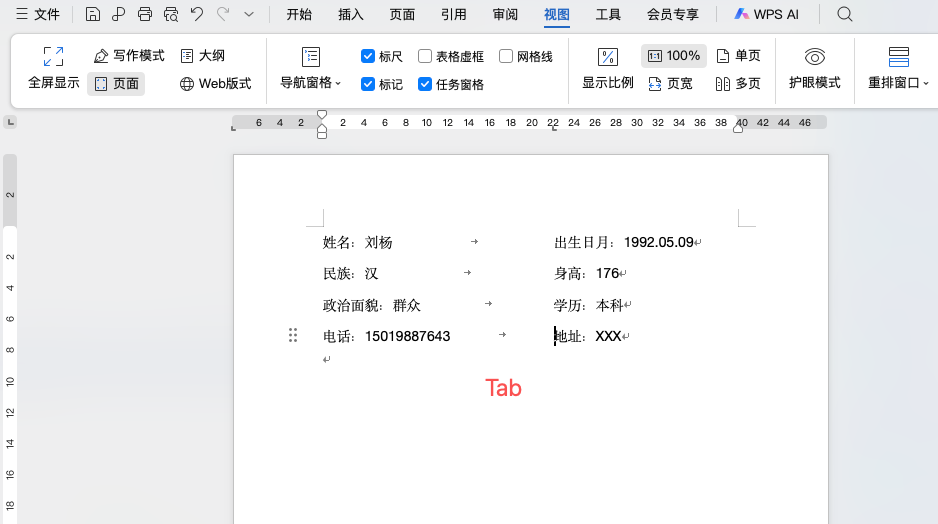Click the tab stop at ruler 22

554,129
